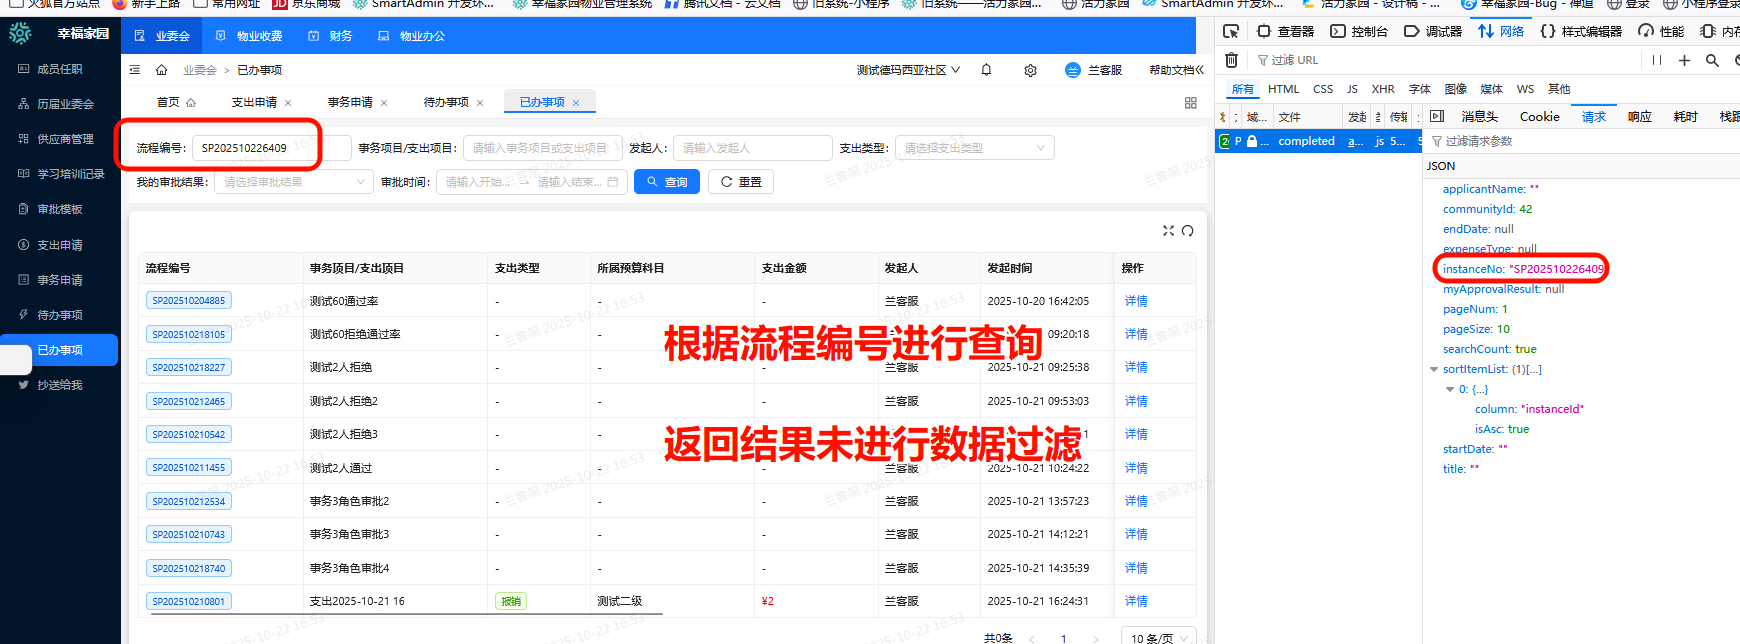Toggle table fullscreen icon
Screen dimensions: 1740x644
(x=1168, y=231)
